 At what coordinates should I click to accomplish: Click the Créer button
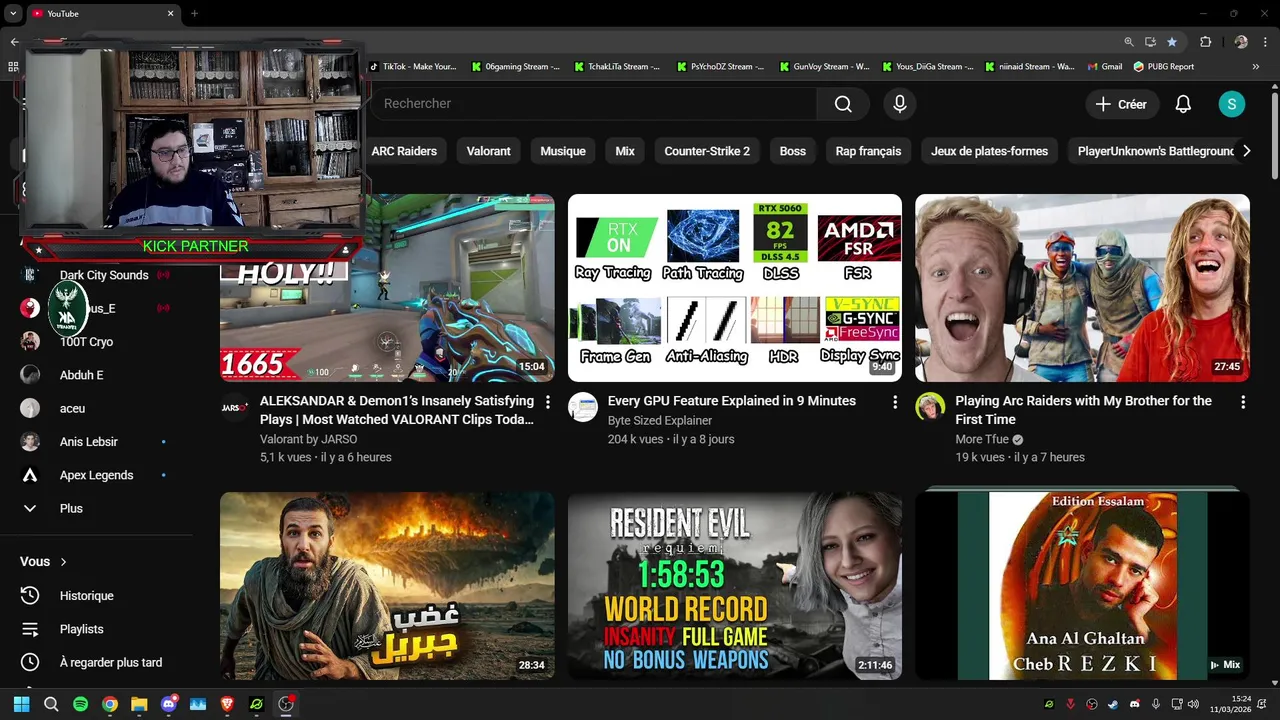[1121, 104]
